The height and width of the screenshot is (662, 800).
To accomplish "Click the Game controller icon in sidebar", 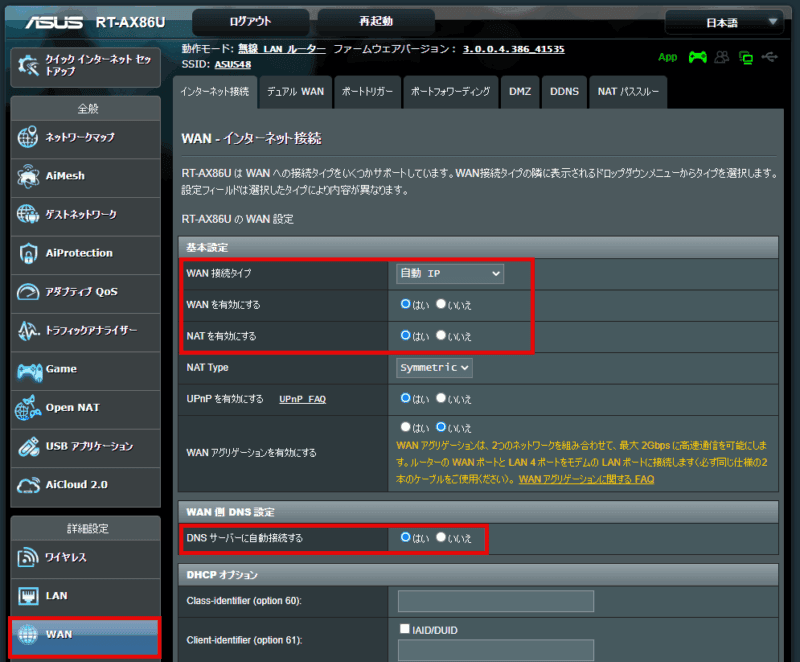I will coord(28,370).
